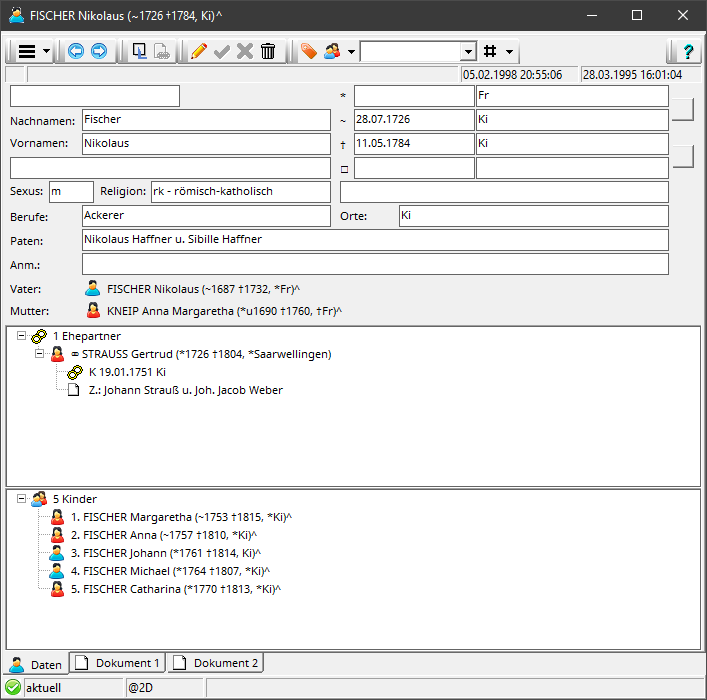Click the timestamp 28.03.1995 16:01:04

point(640,75)
